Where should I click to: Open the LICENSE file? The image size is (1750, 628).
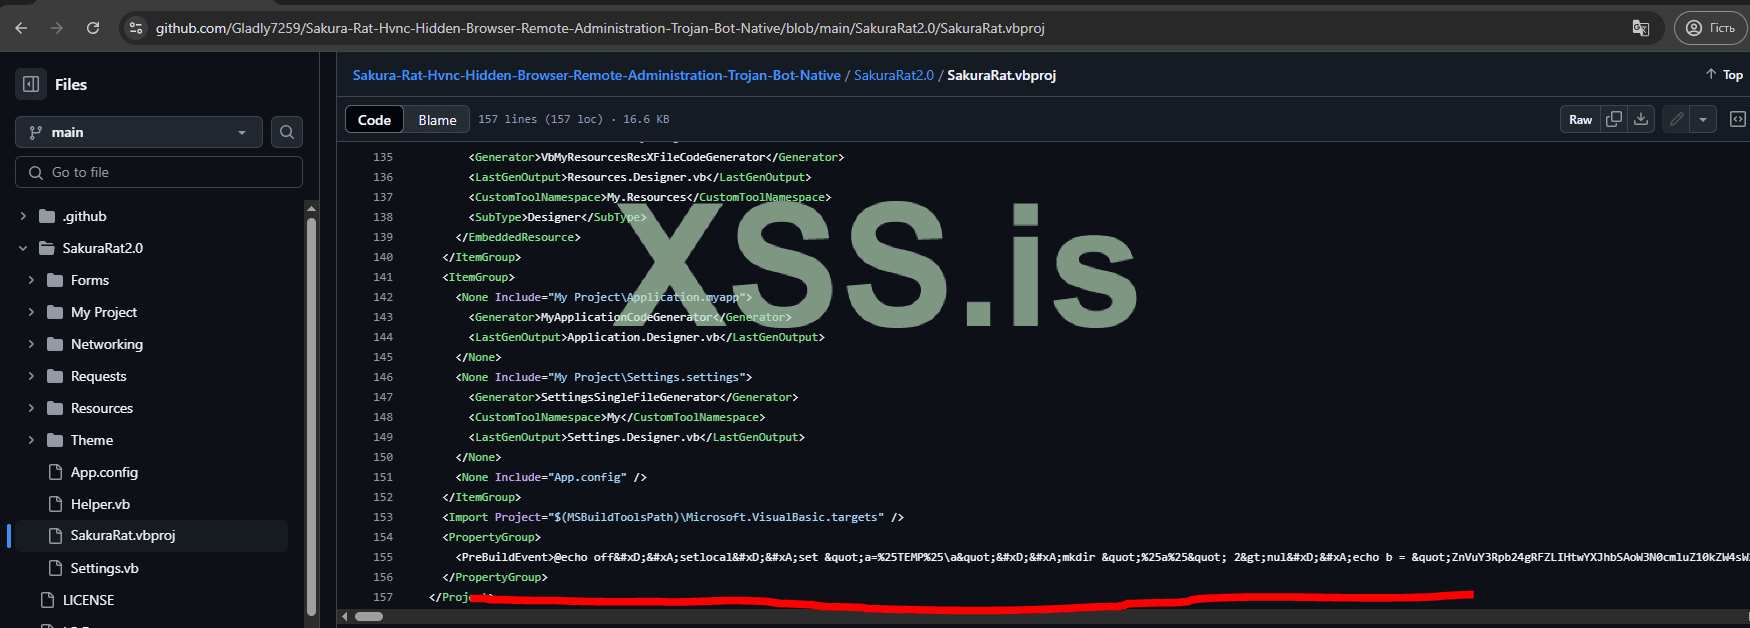[x=88, y=600]
